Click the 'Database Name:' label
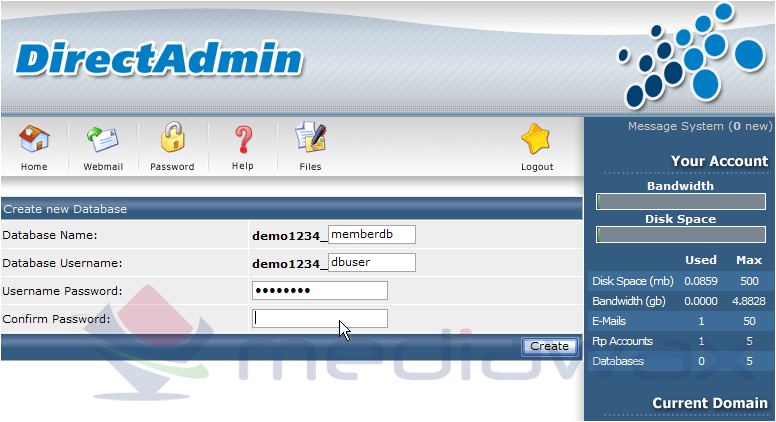 pos(50,235)
